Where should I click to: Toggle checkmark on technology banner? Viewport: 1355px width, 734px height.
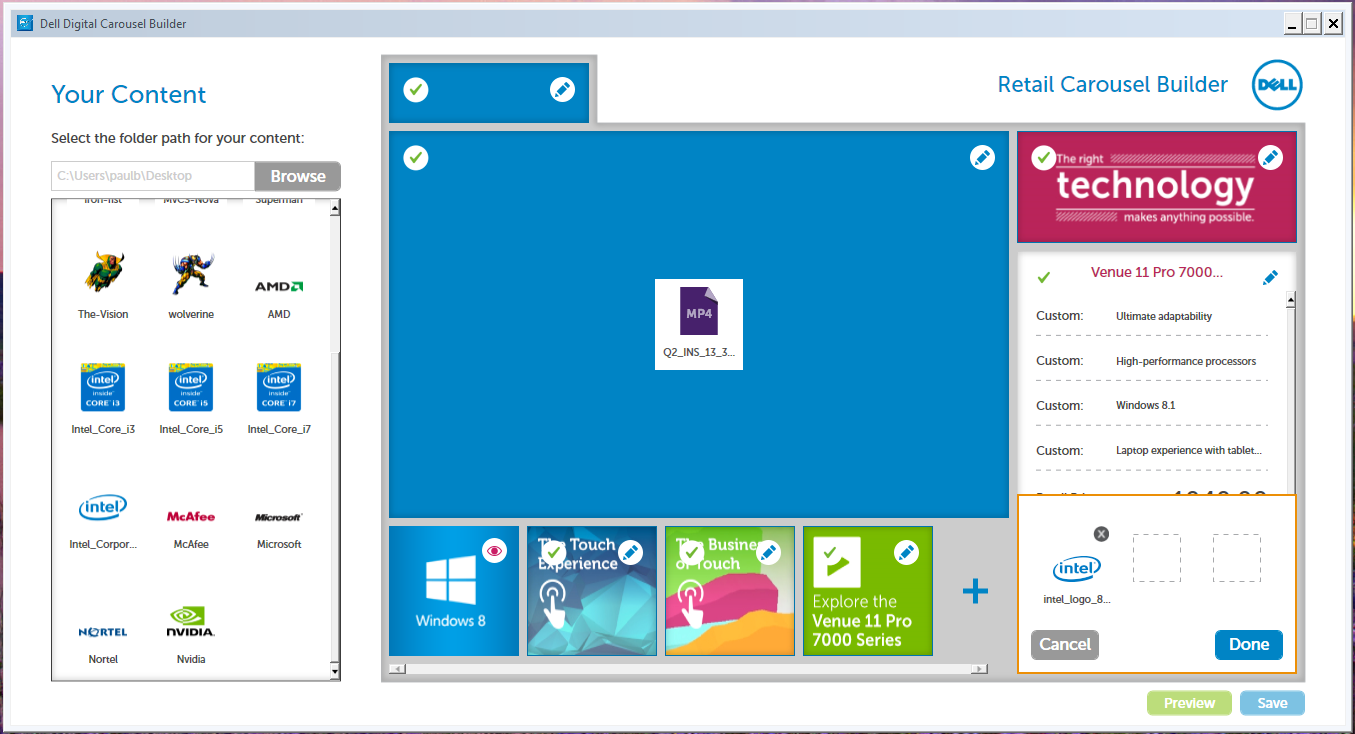pos(1044,157)
